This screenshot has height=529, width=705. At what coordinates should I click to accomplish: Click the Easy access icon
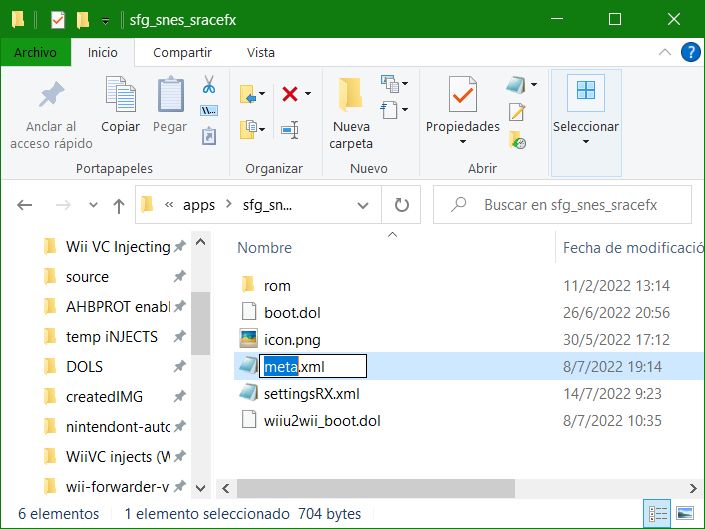[389, 110]
